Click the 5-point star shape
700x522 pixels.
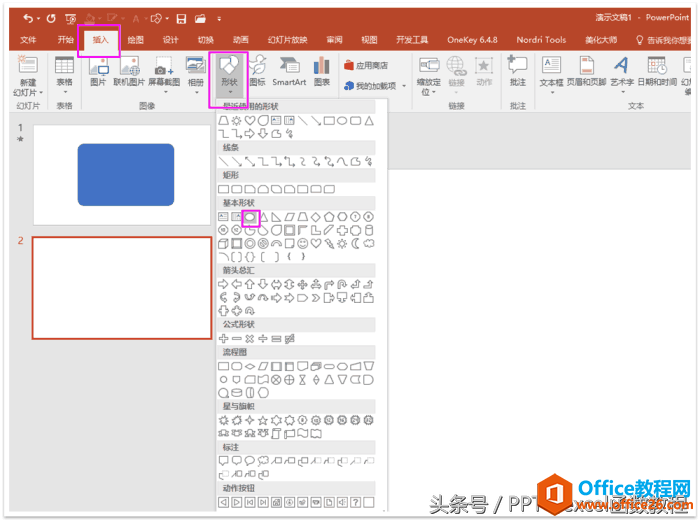263,420
